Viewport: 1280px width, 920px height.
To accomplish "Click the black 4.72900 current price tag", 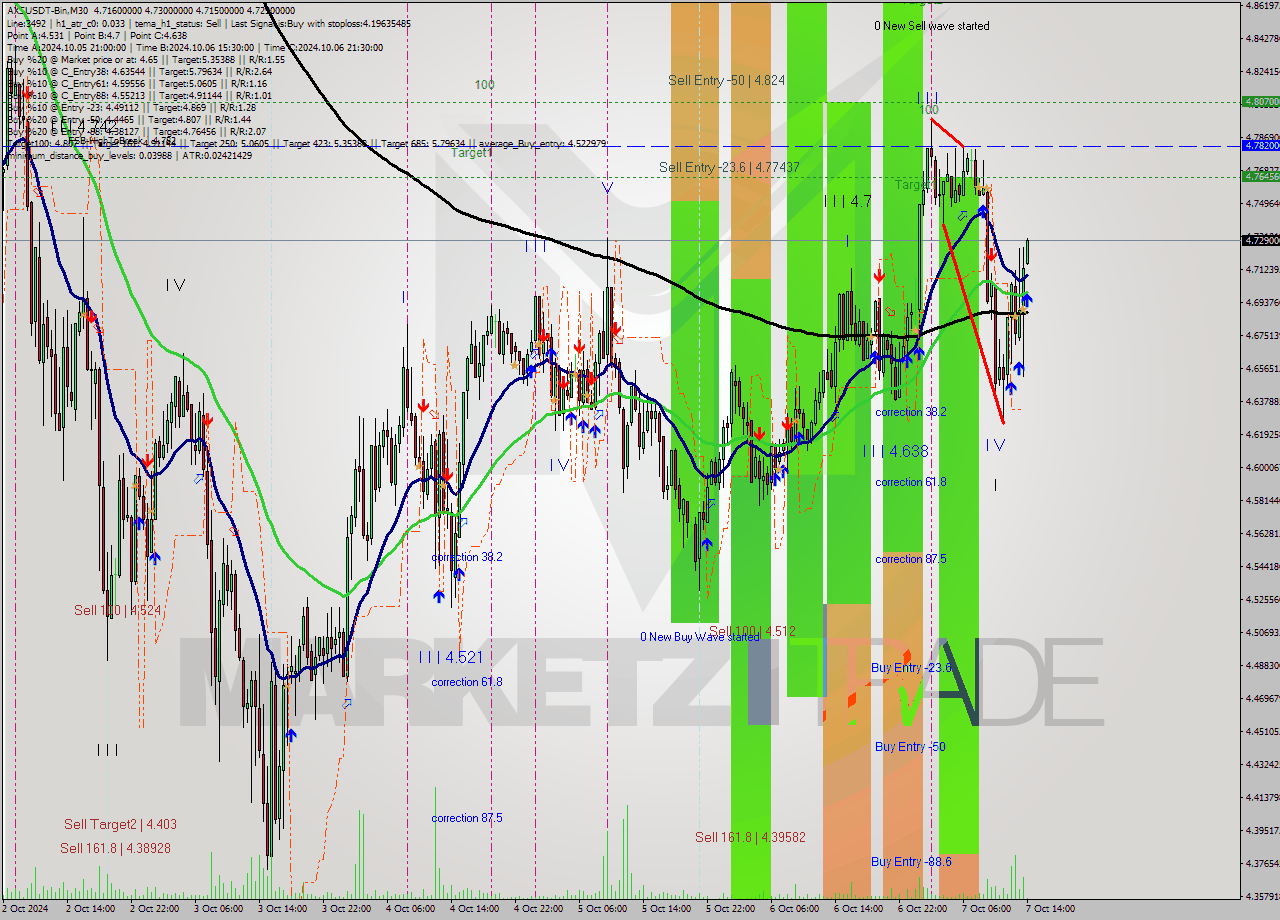I will [x=1260, y=240].
